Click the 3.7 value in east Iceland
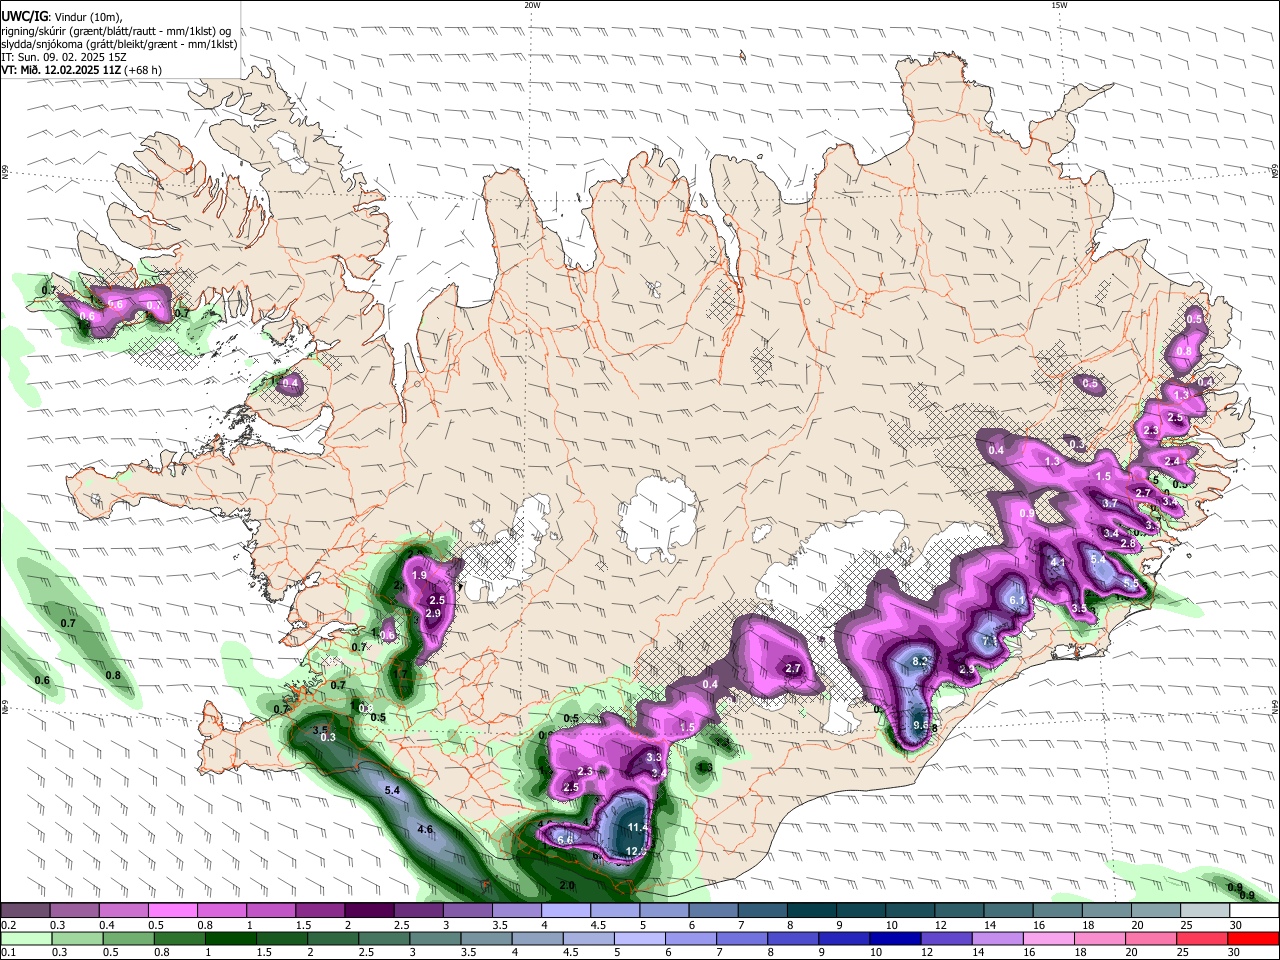1280x960 pixels. point(1110,503)
